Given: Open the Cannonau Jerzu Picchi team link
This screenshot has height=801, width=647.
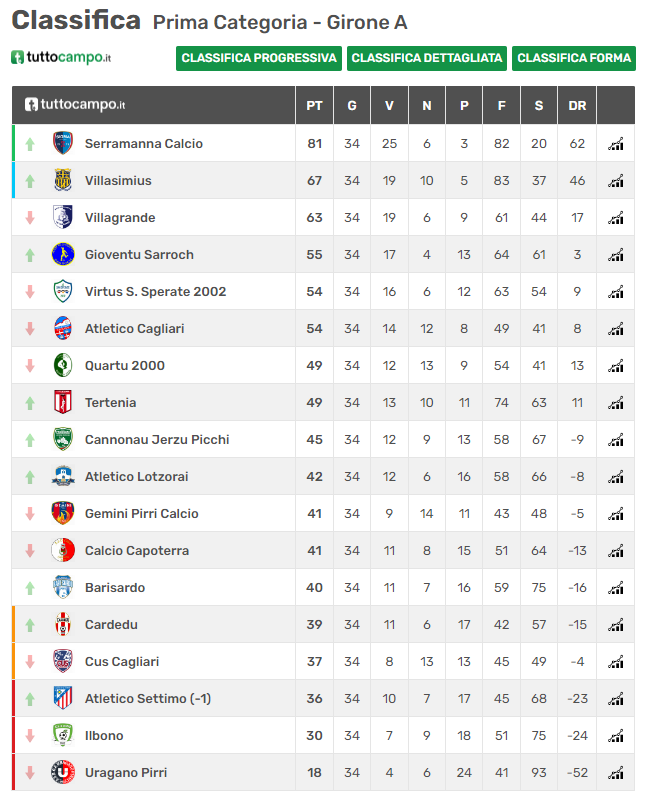Looking at the screenshot, I should (x=157, y=440).
